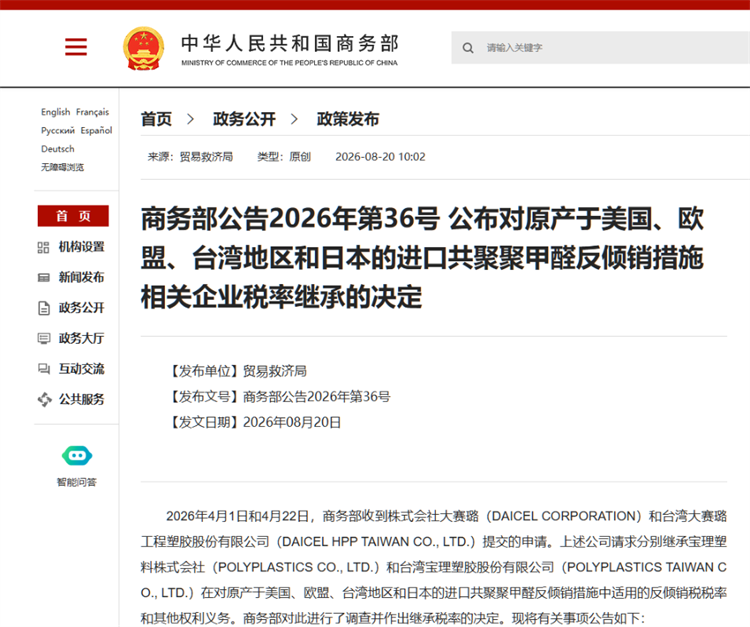This screenshot has width=750, height=627.
Task: Click the chevron after breadcrumb 首页
Action: pyautogui.click(x=190, y=119)
